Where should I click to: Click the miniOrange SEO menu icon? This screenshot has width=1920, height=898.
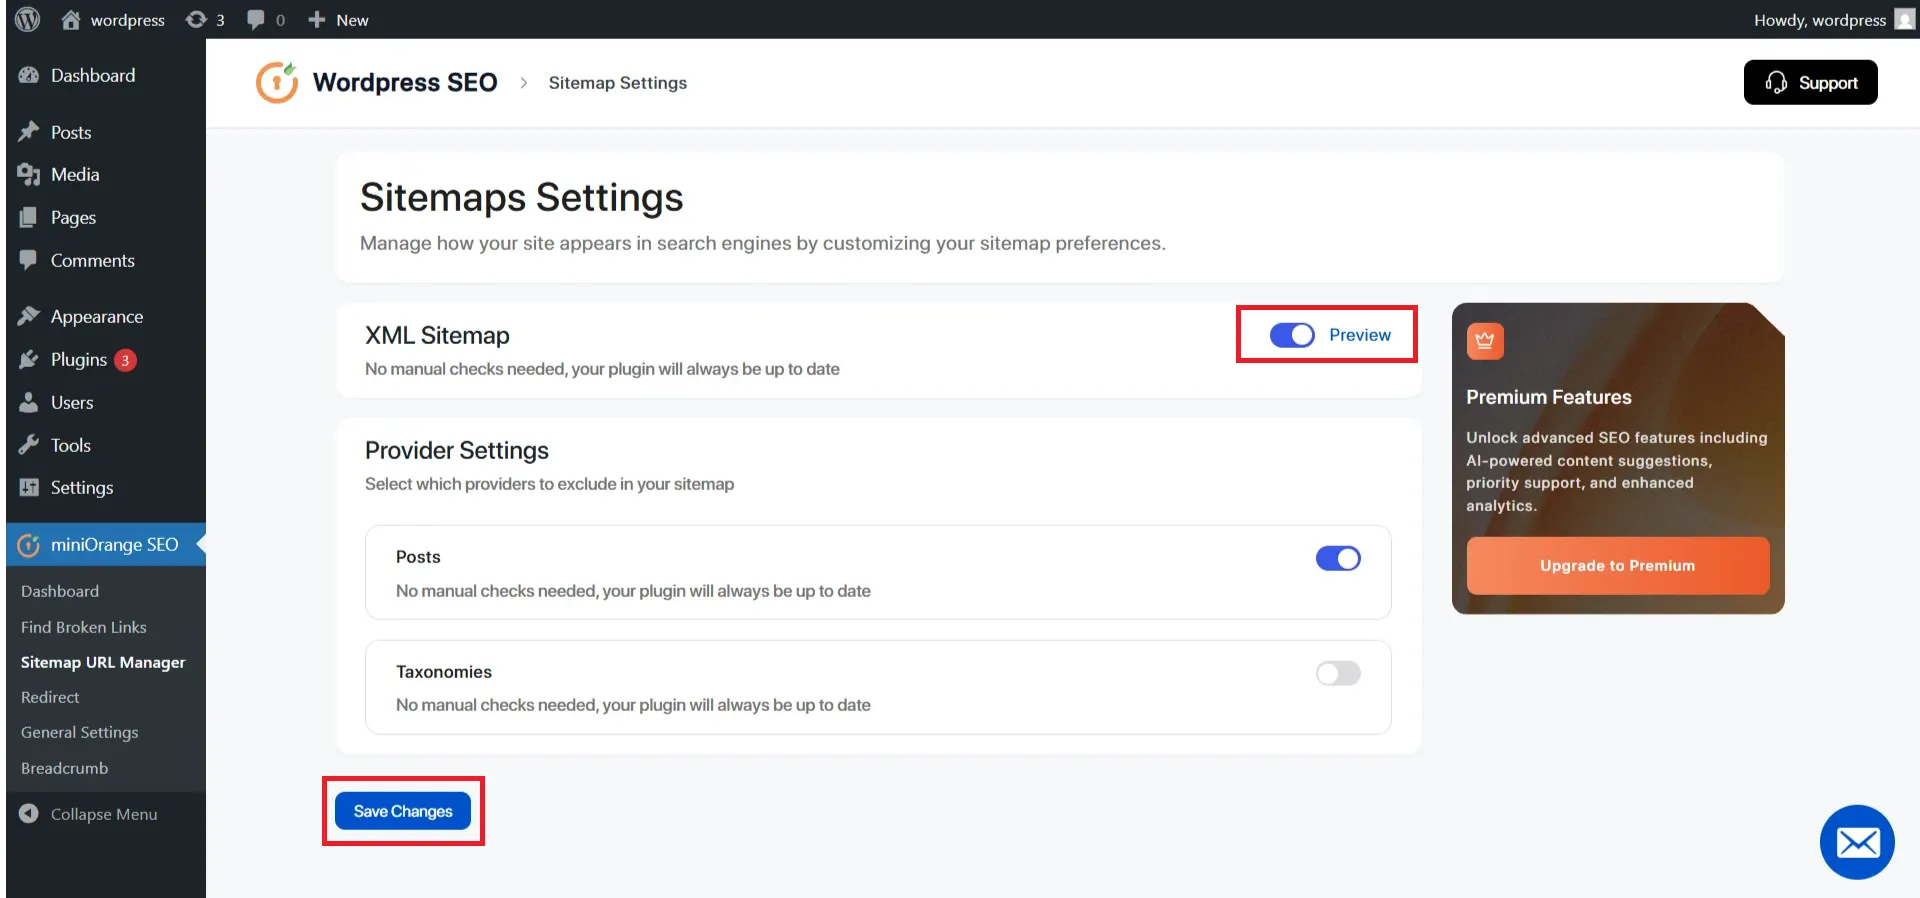coord(29,545)
